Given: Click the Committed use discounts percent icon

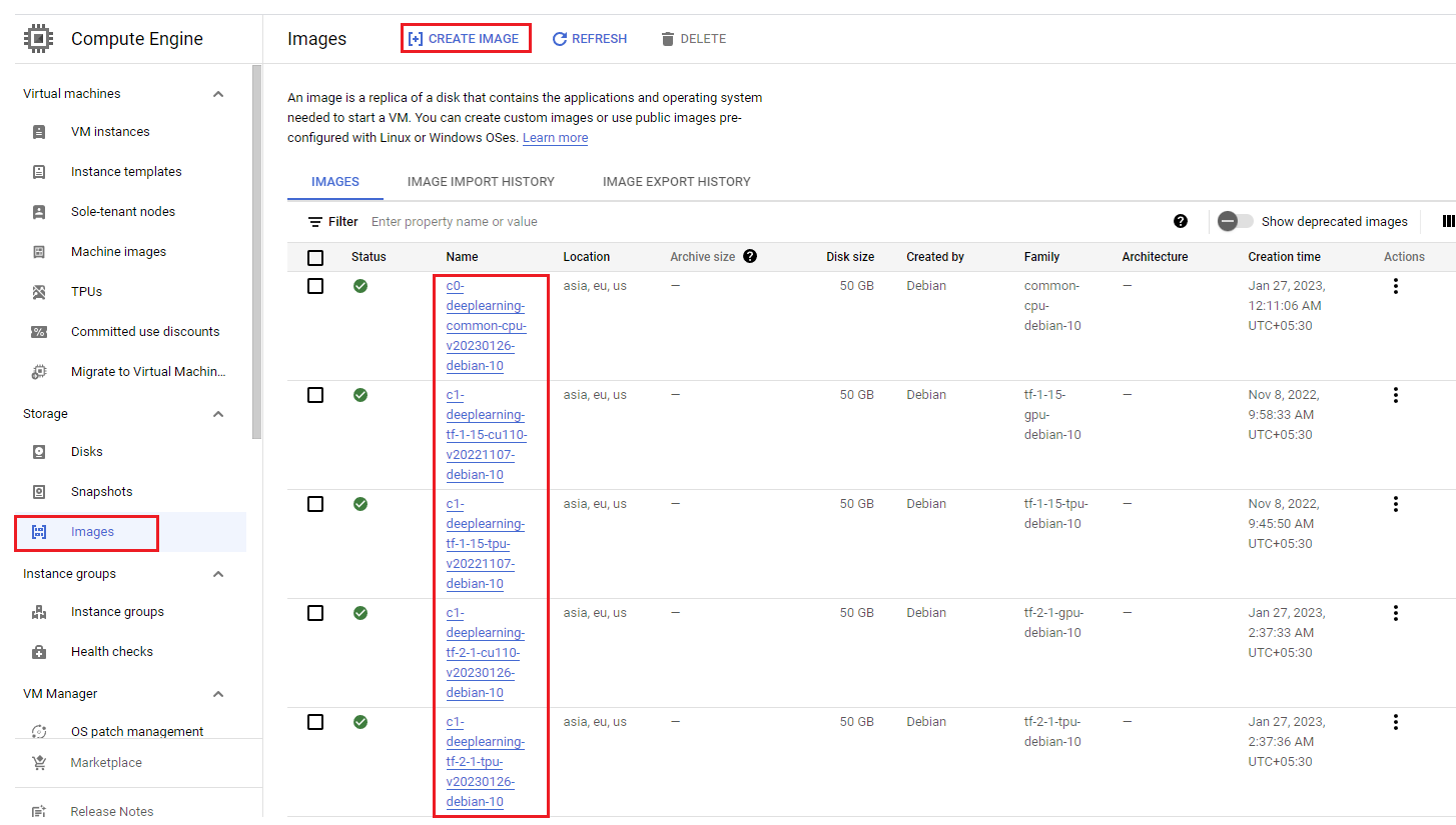Looking at the screenshot, I should tap(39, 332).
